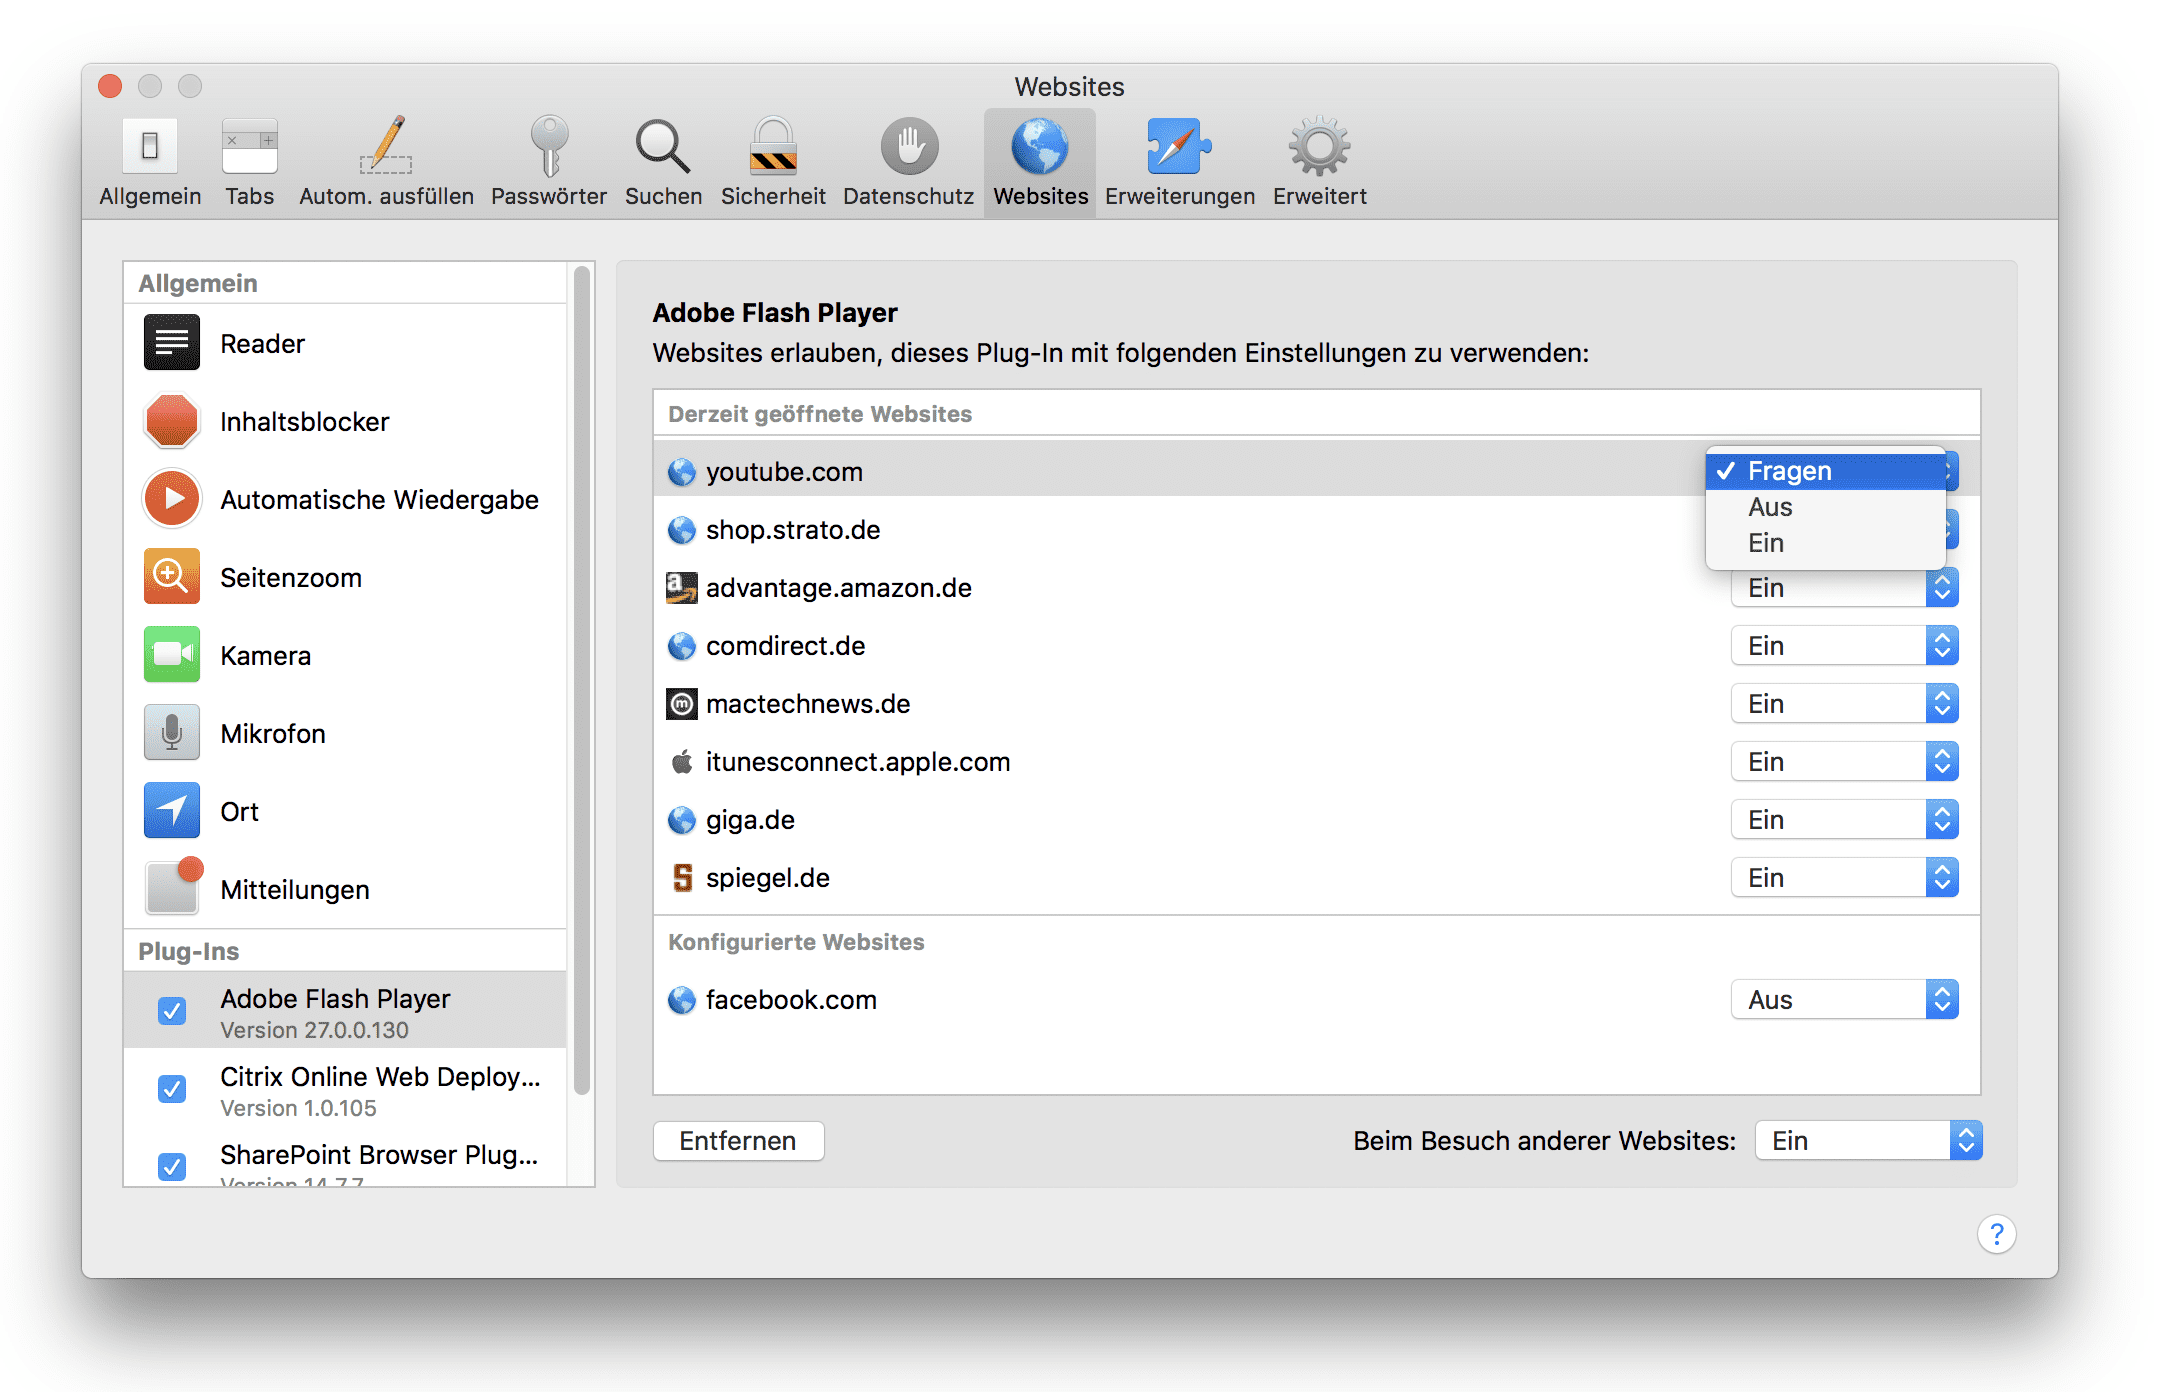Screen dimensions: 2164x1392
Task: Choose Ein in the popup menu
Action: point(1826,543)
